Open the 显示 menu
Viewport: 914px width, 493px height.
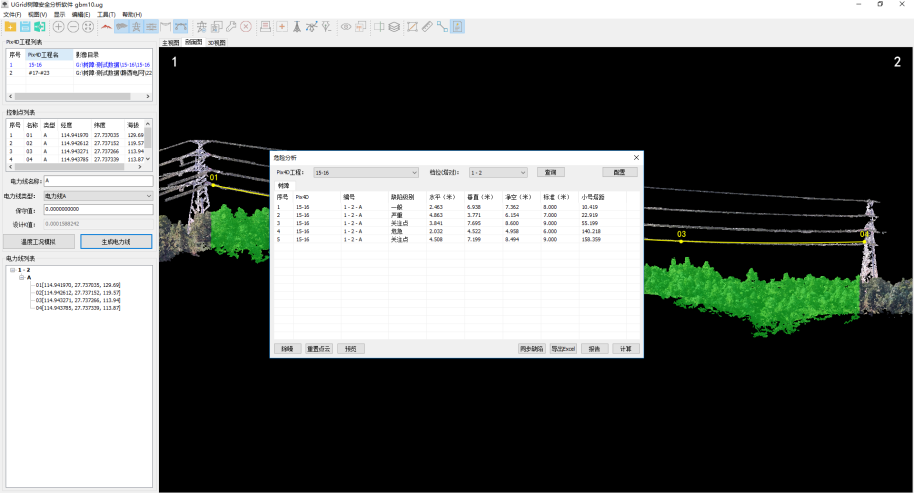[59, 15]
